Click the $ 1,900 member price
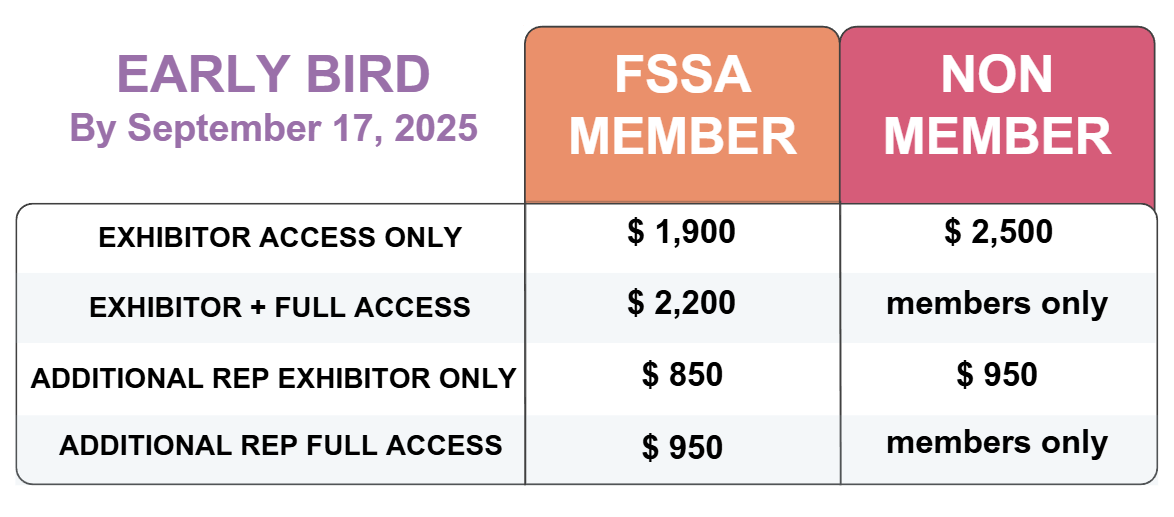Viewport: 1174px width, 517px height. 682,233
